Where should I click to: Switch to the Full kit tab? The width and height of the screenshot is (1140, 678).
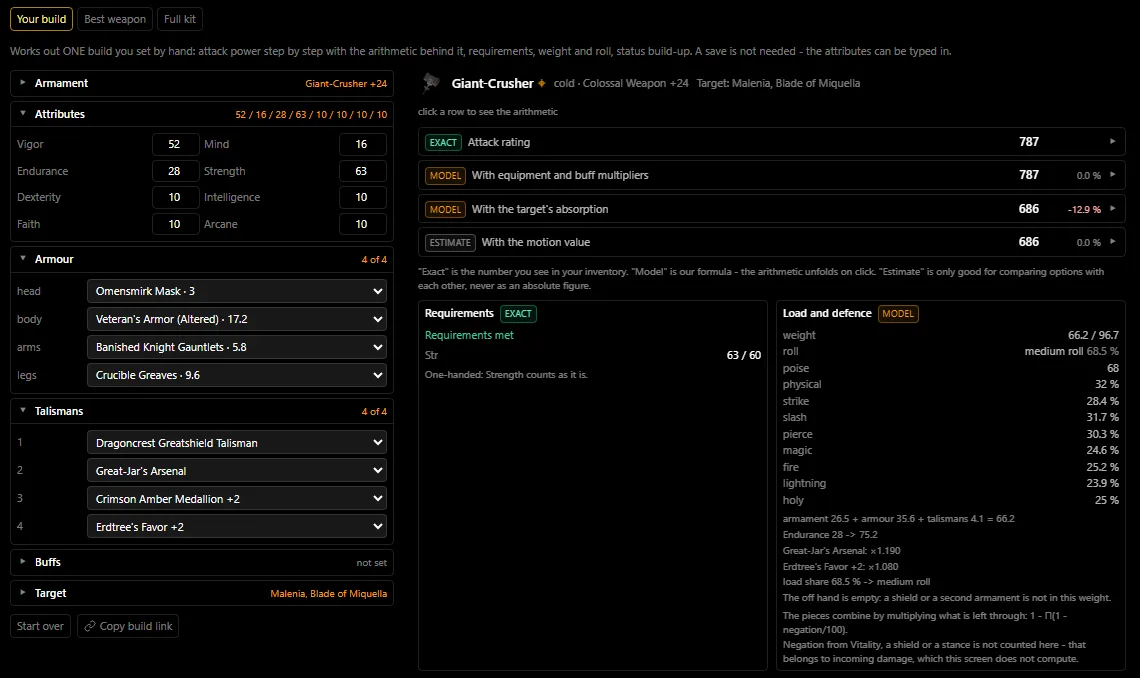point(180,19)
